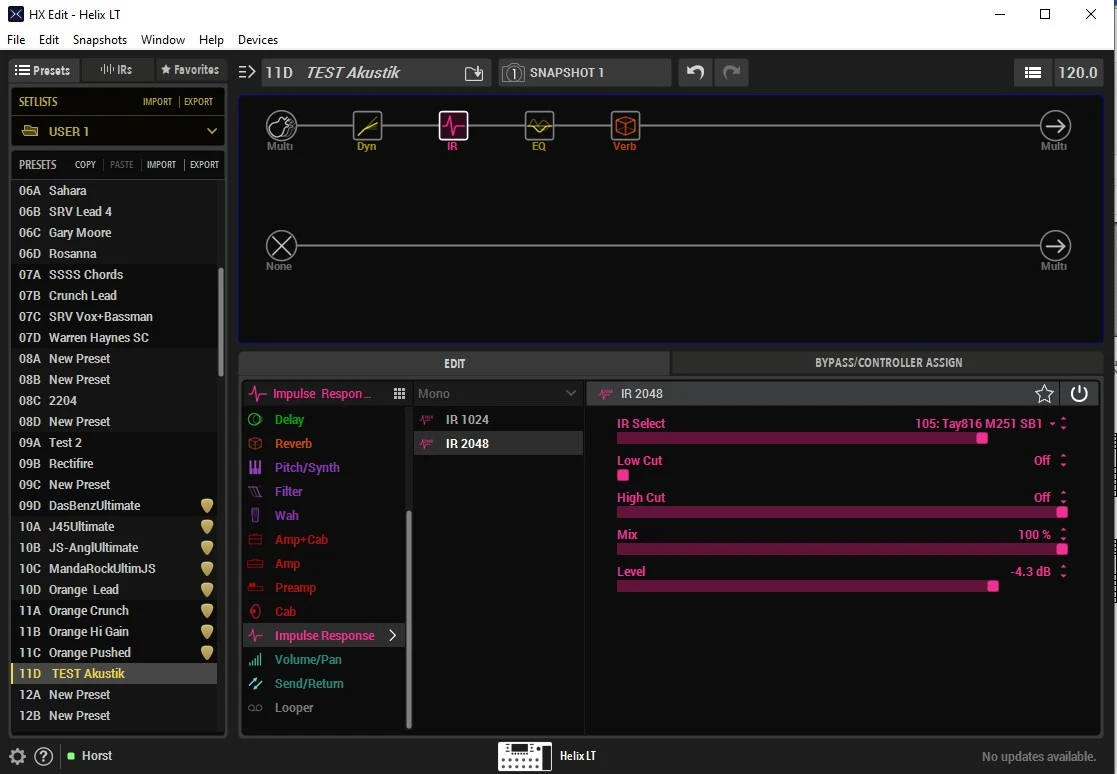The width and height of the screenshot is (1117, 774).
Task: Click the save preset icon
Action: (474, 73)
